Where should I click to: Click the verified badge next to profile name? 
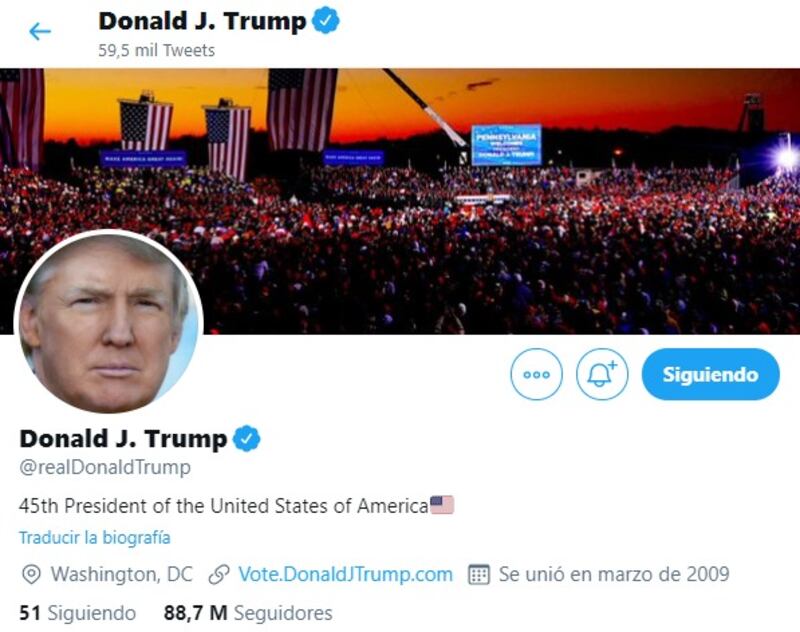[246, 438]
